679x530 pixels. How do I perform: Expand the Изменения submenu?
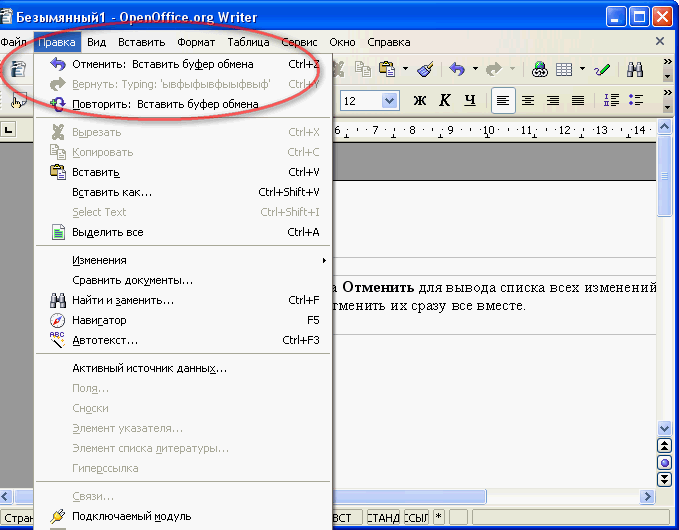[x=184, y=260]
